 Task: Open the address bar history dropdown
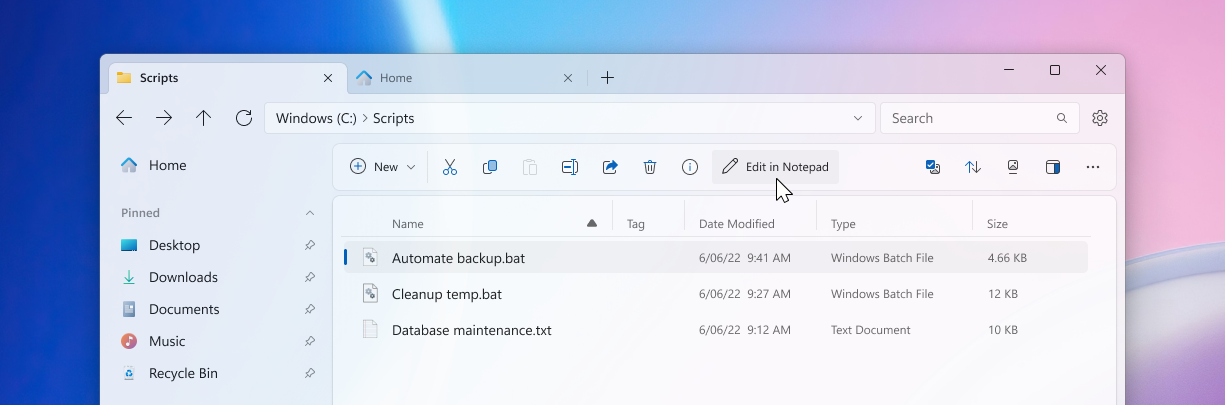[858, 118]
